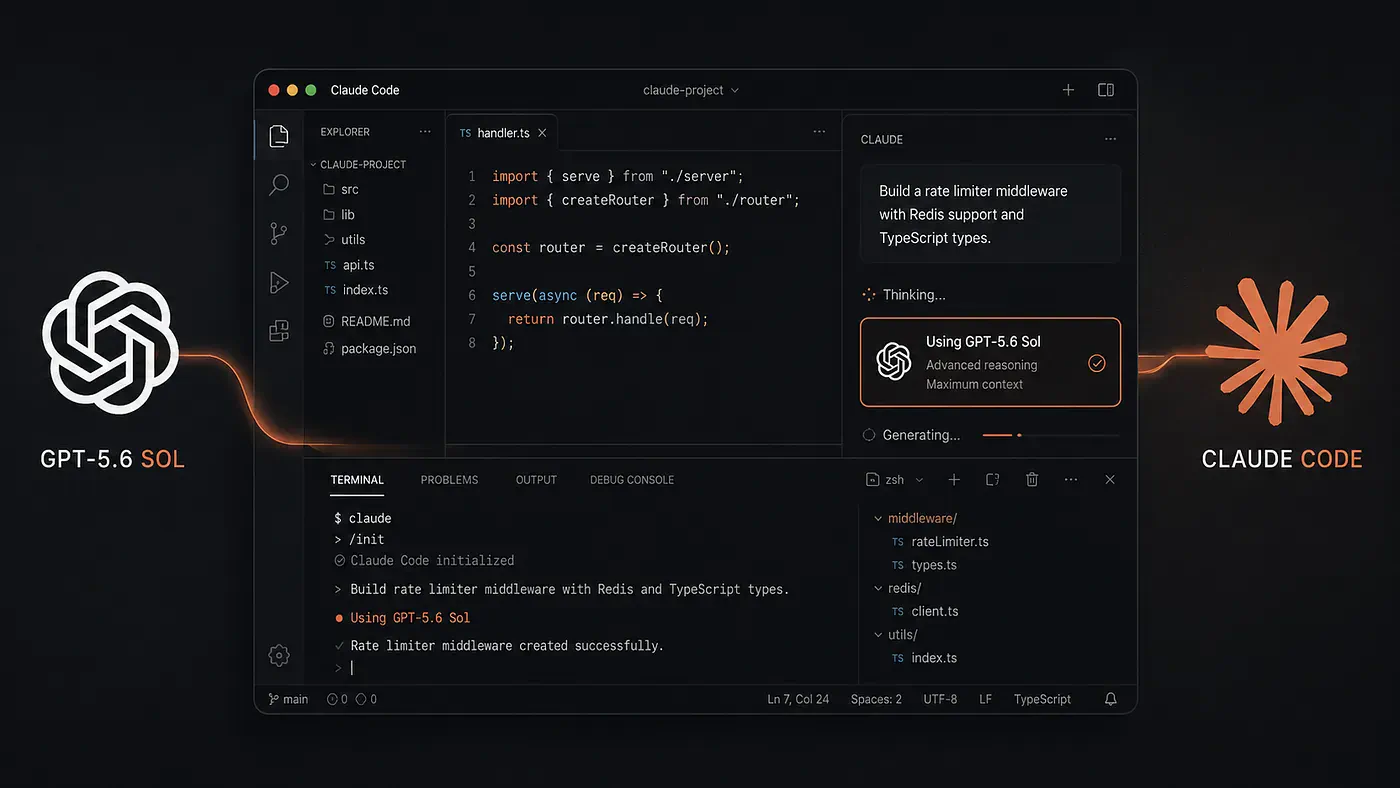The width and height of the screenshot is (1400, 788).
Task: Click the warnings count icon in status bar
Action: coord(366,699)
